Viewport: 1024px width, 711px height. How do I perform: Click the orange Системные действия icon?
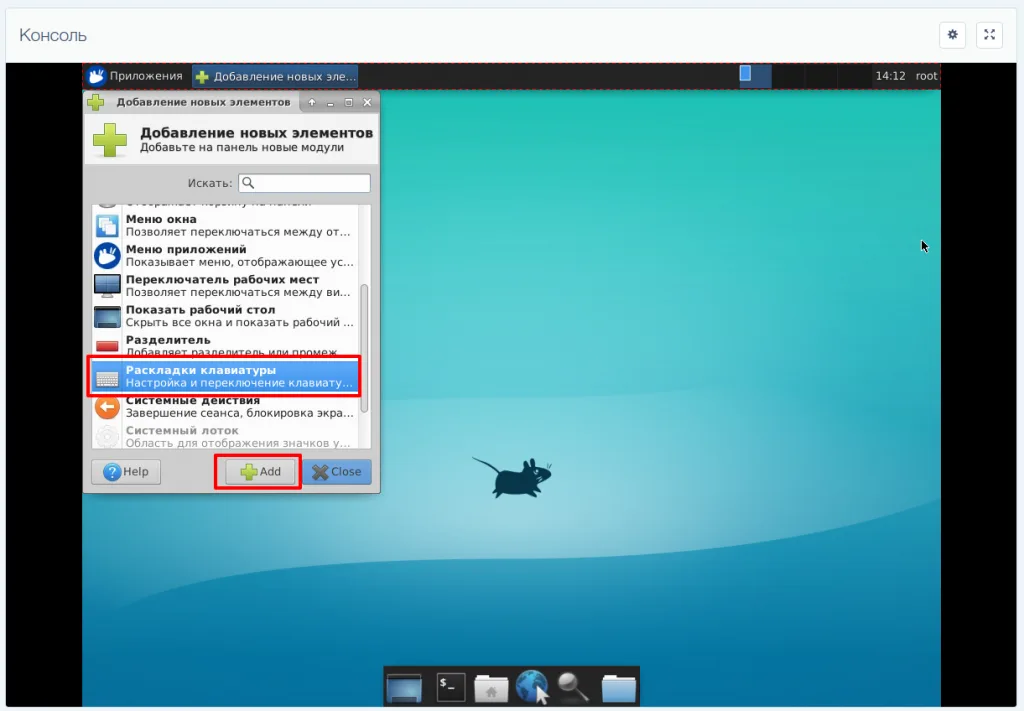pyautogui.click(x=107, y=407)
